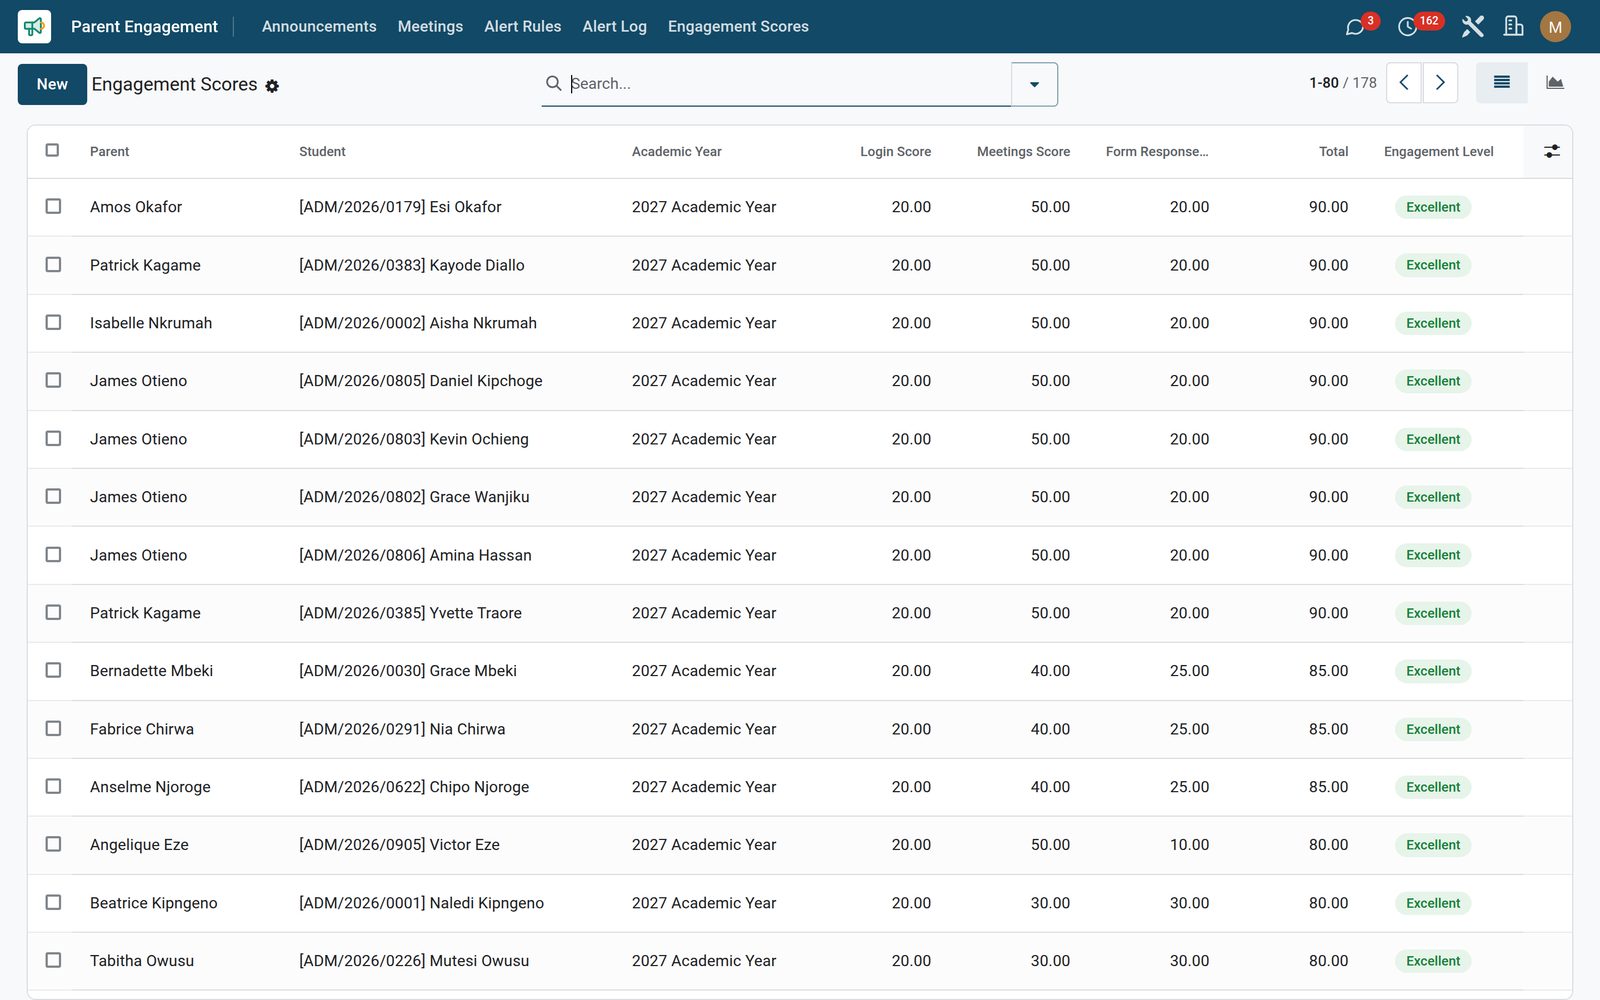
Task: Check the Angelique Eze row checkbox
Action: [x=53, y=844]
